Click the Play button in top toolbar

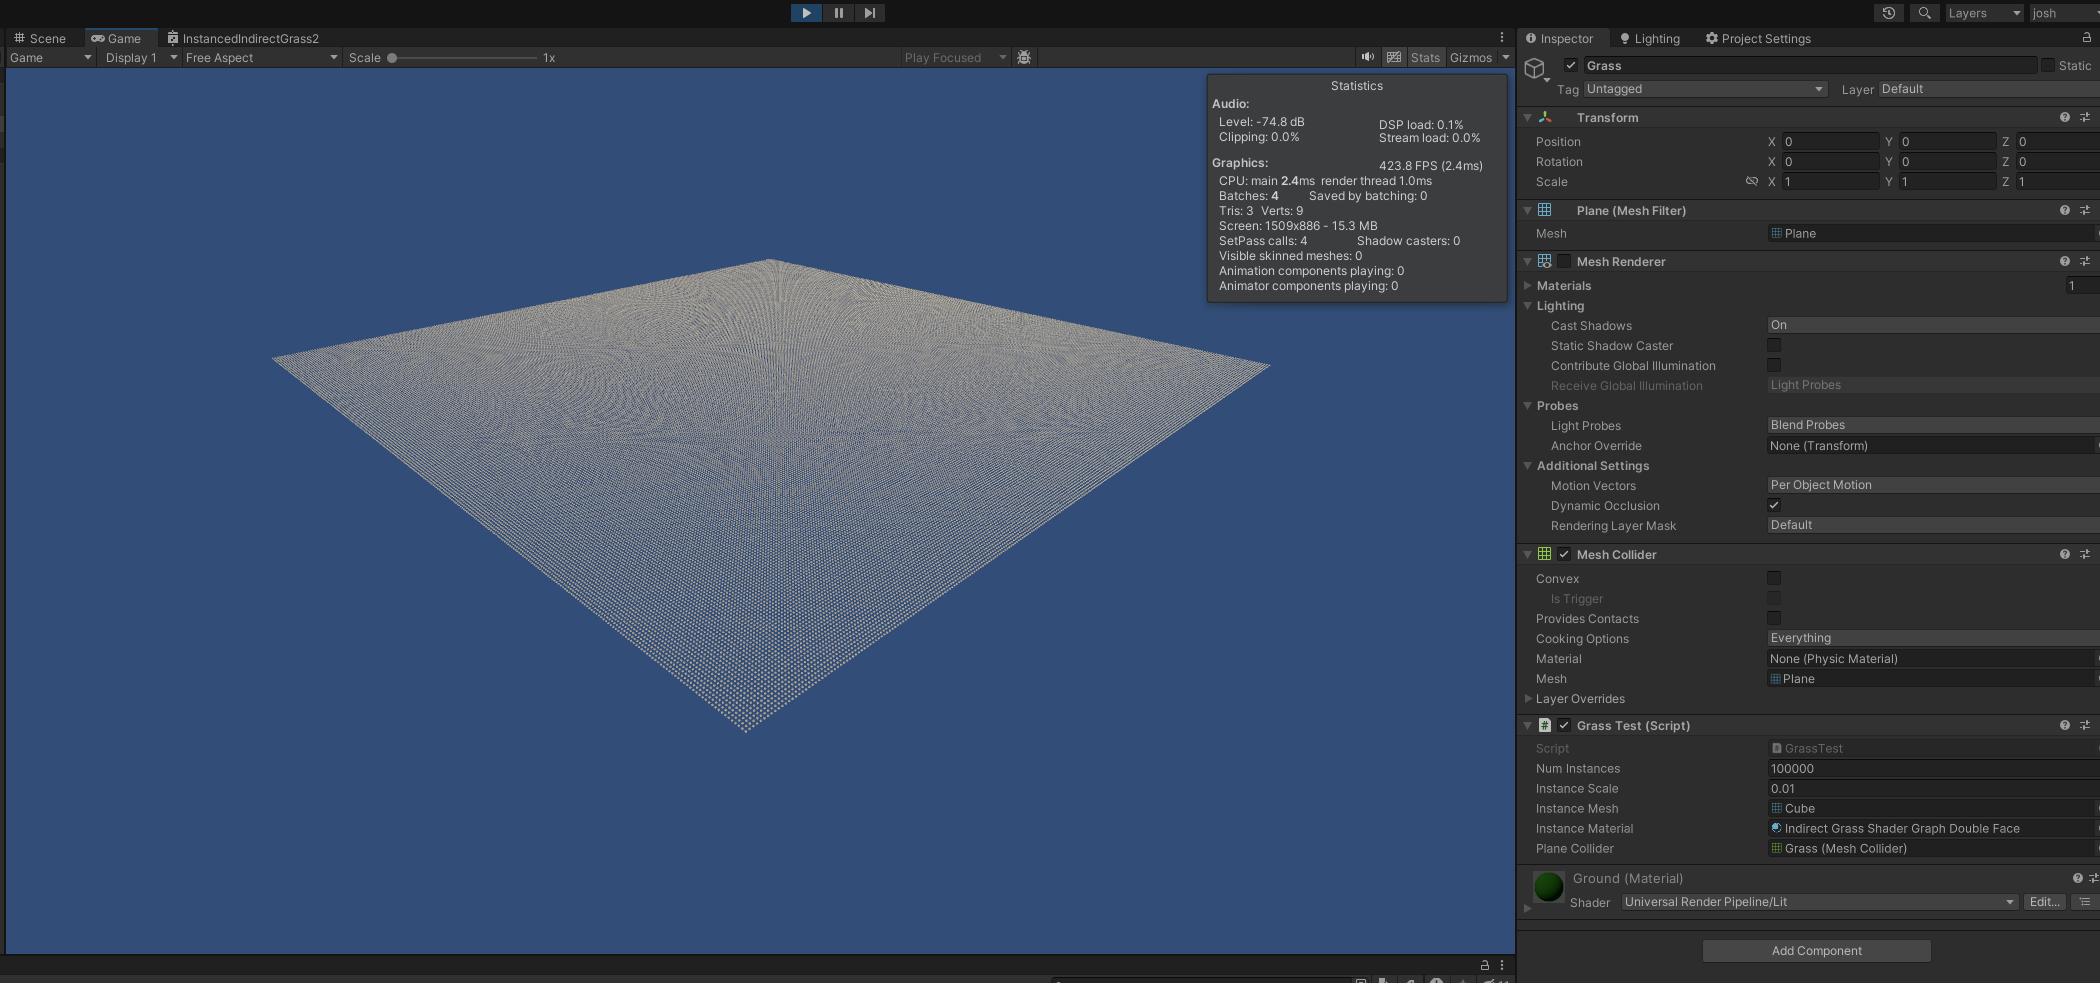[x=806, y=13]
